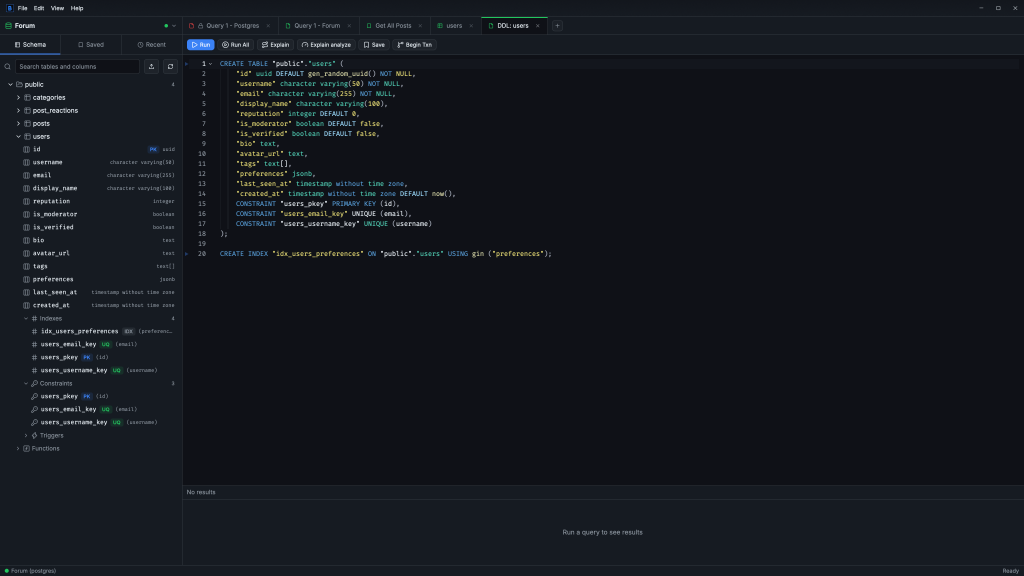The width and height of the screenshot is (1024, 576).
Task: Close the Query 1 - Forum tab
Action: point(349,26)
